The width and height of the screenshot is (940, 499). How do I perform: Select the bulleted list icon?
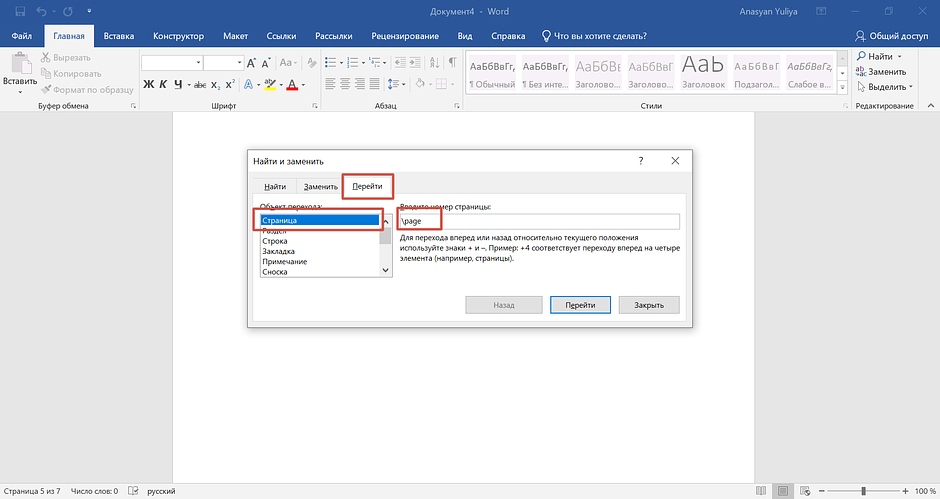(x=331, y=62)
